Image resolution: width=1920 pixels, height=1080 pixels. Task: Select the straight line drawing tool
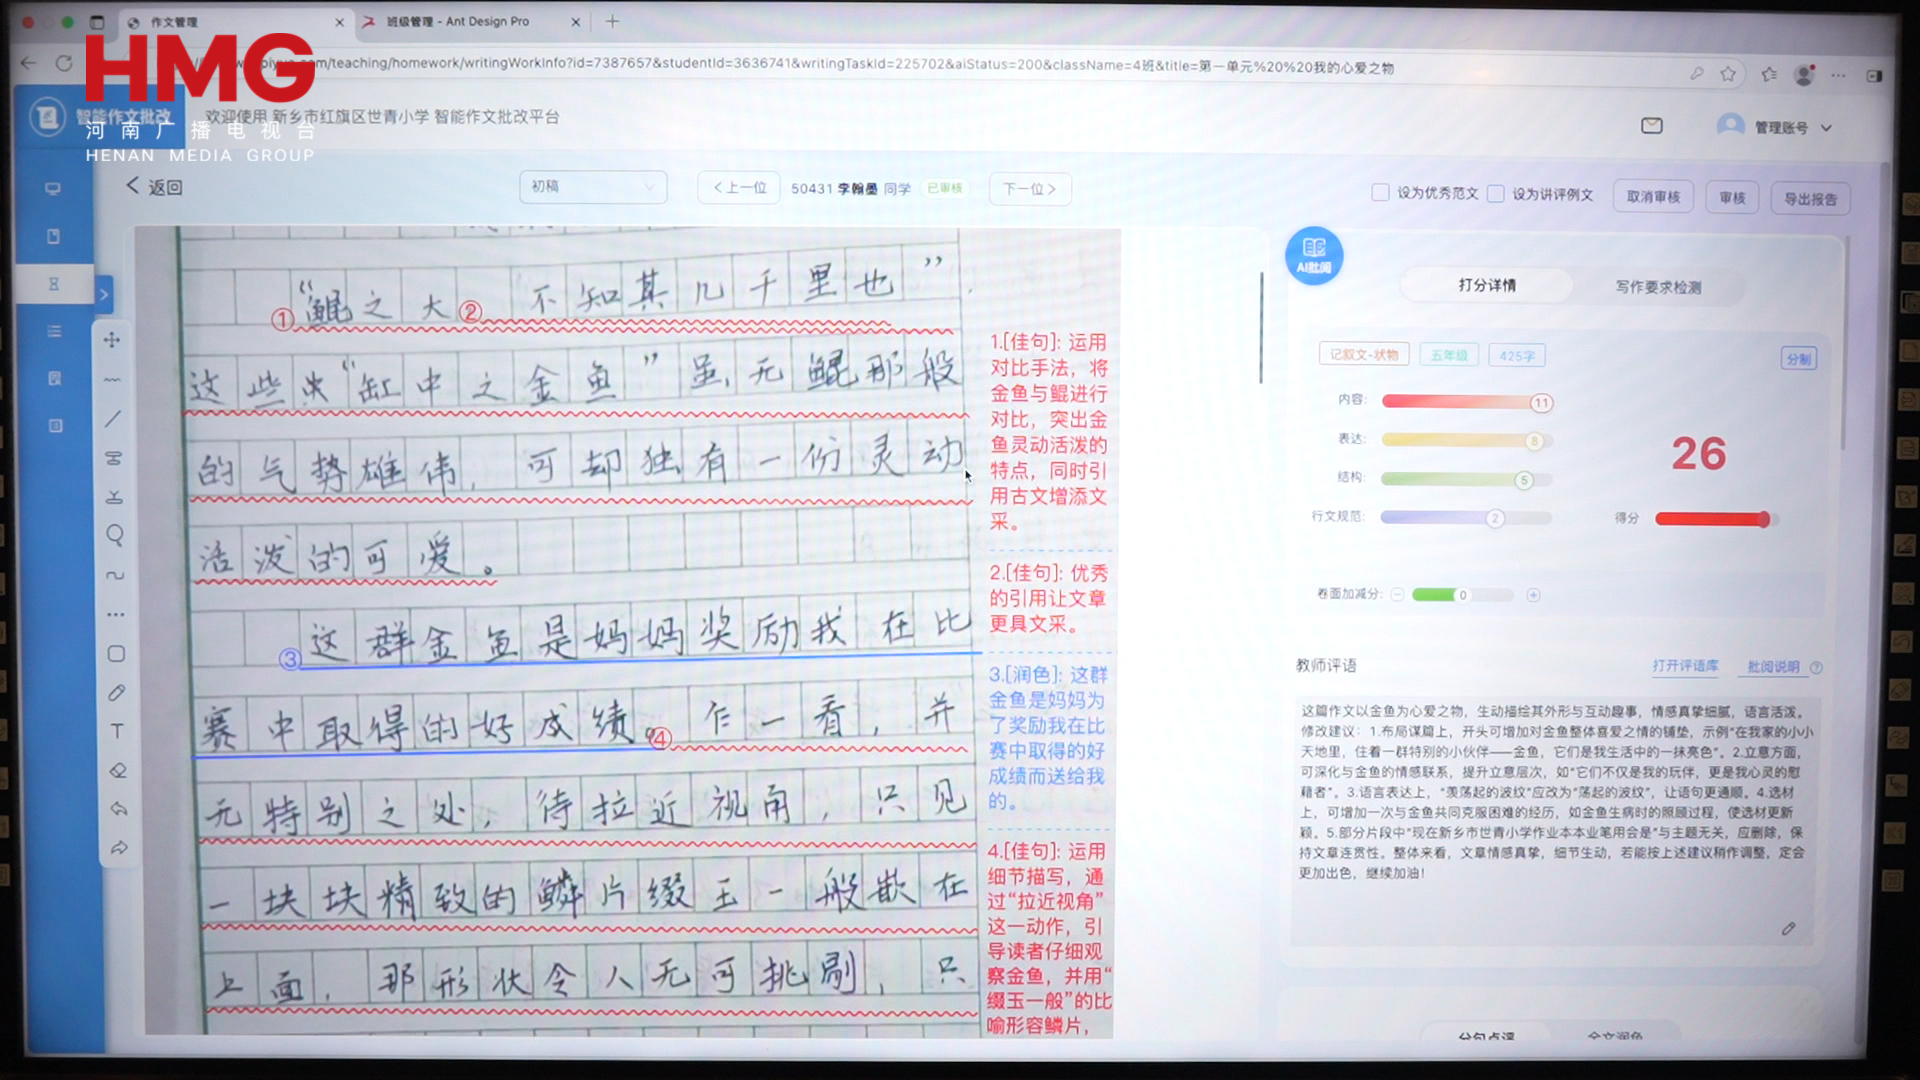(x=113, y=419)
